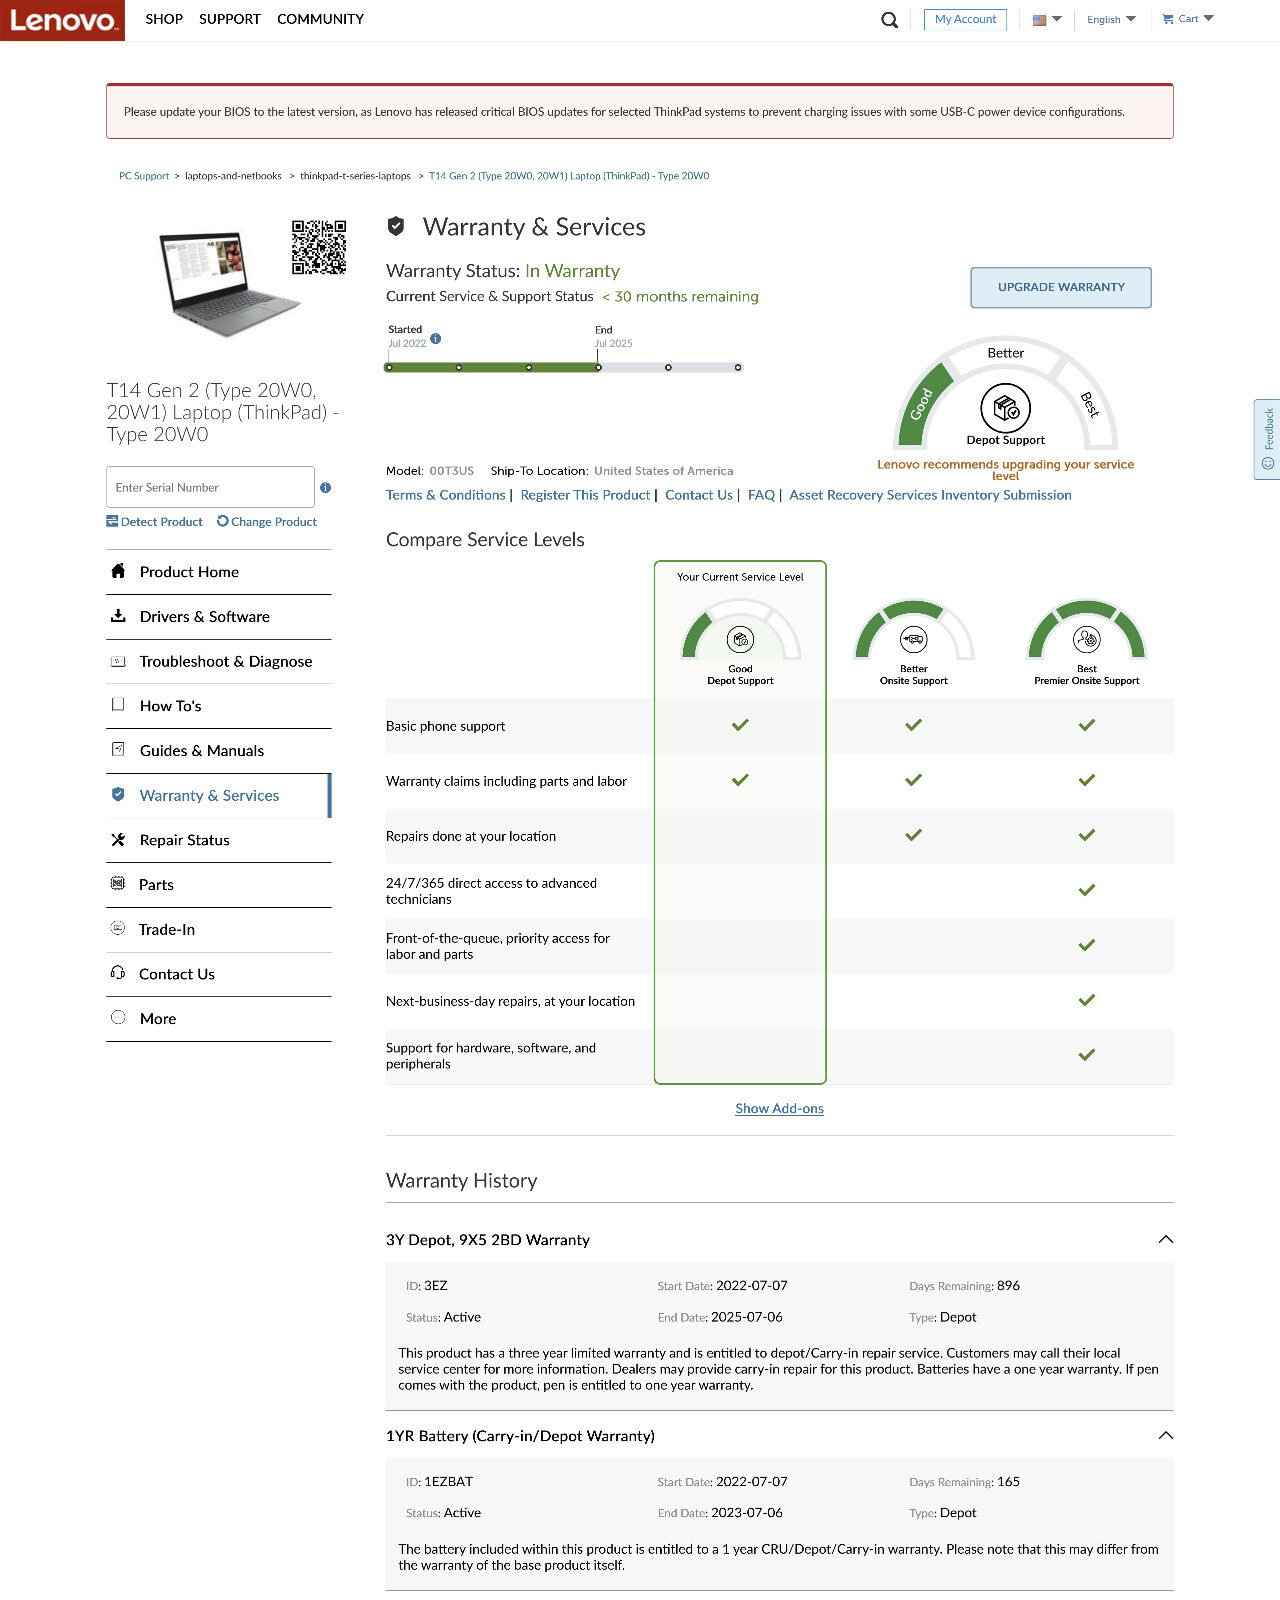Click the 'ID: 1EZBAT' entry
The height and width of the screenshot is (1600, 1280).
click(x=439, y=1482)
